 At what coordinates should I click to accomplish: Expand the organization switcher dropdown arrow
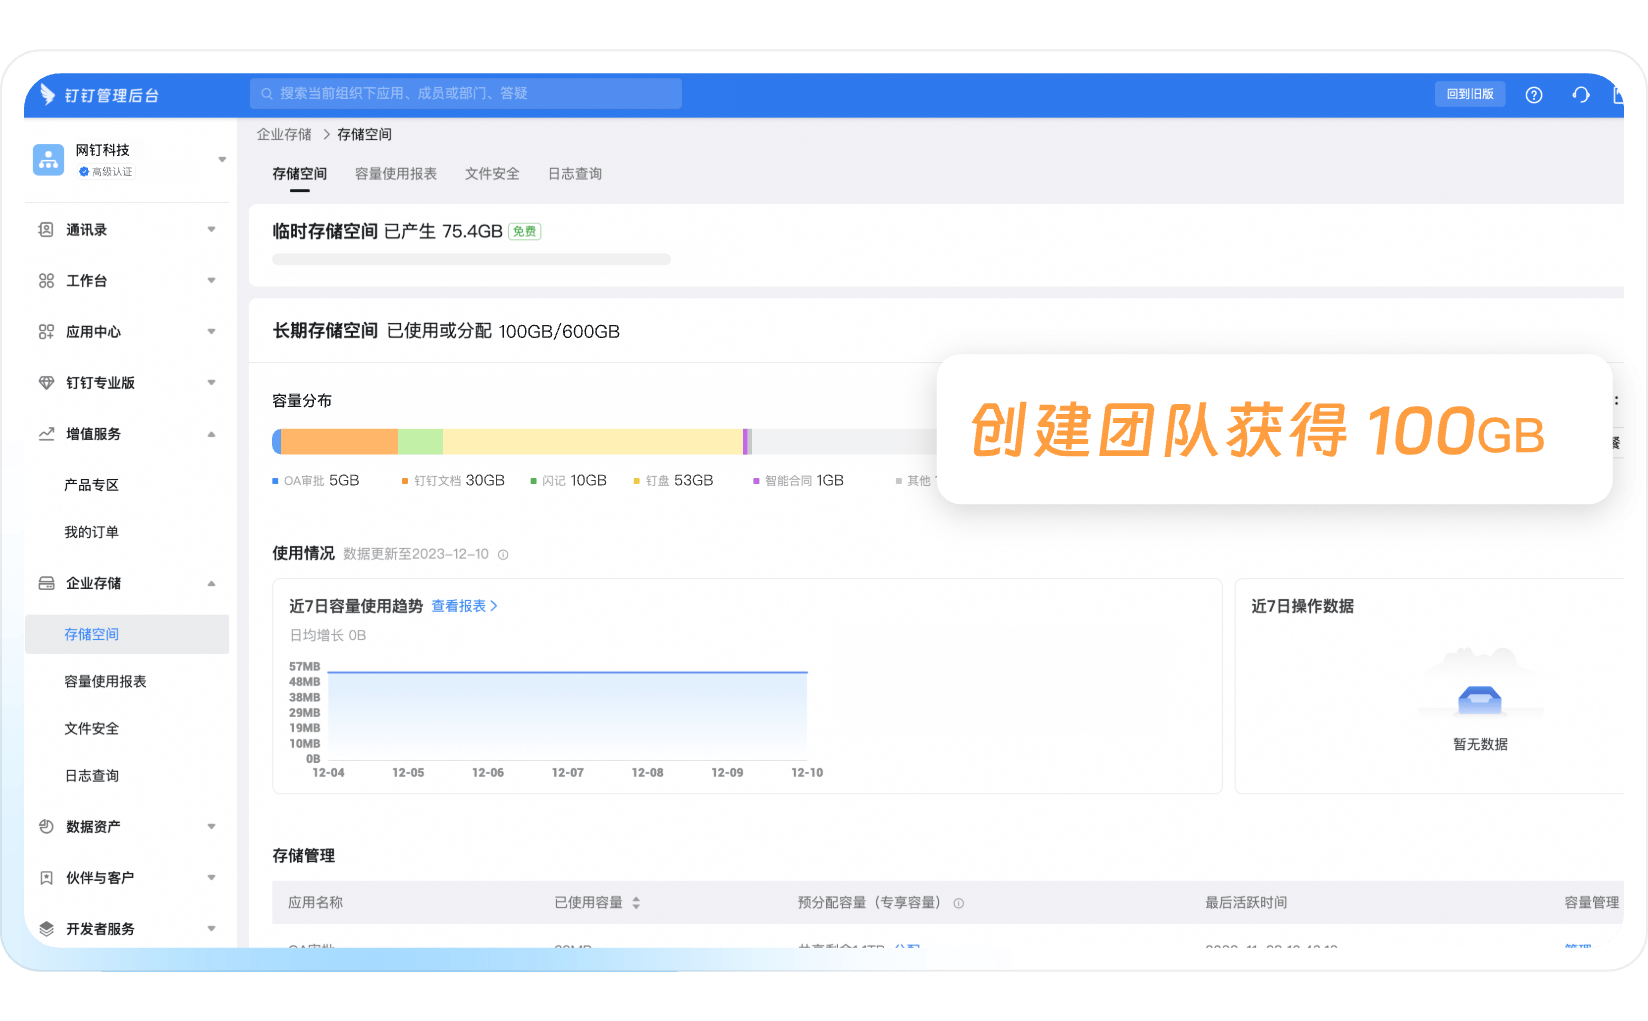click(x=222, y=160)
